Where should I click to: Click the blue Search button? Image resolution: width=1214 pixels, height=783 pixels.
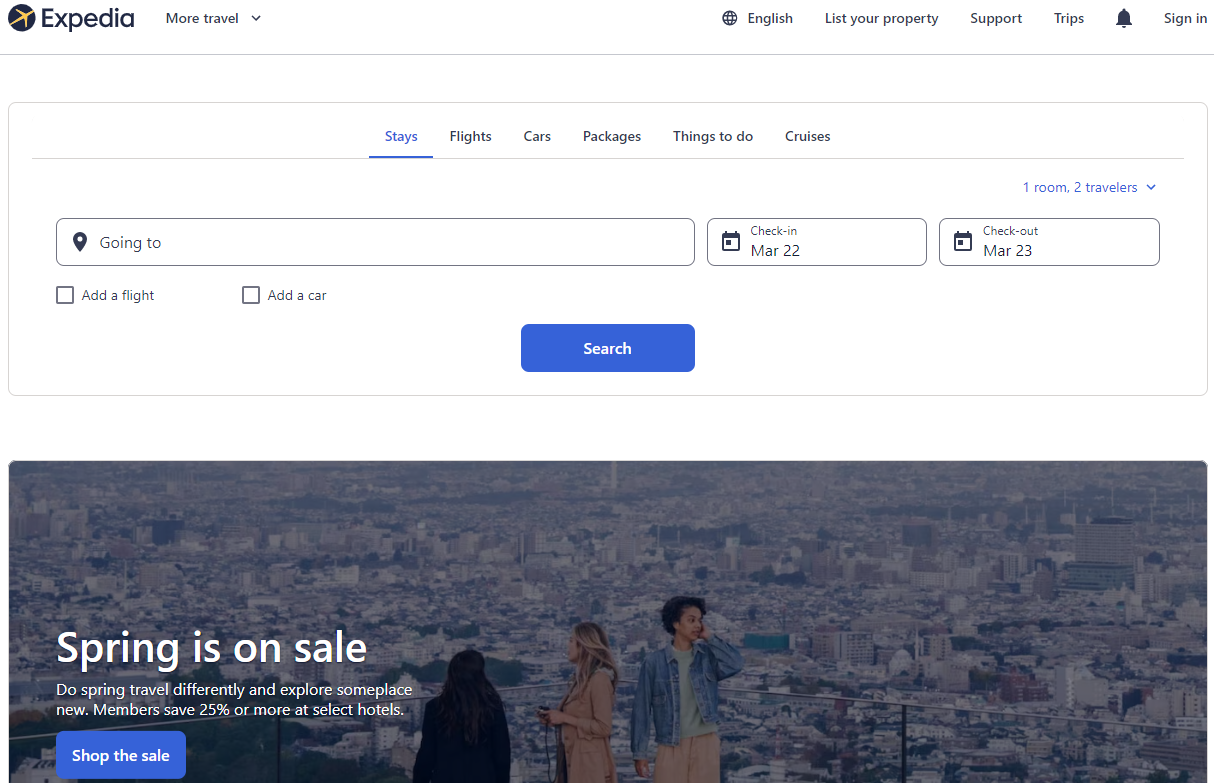(x=608, y=348)
